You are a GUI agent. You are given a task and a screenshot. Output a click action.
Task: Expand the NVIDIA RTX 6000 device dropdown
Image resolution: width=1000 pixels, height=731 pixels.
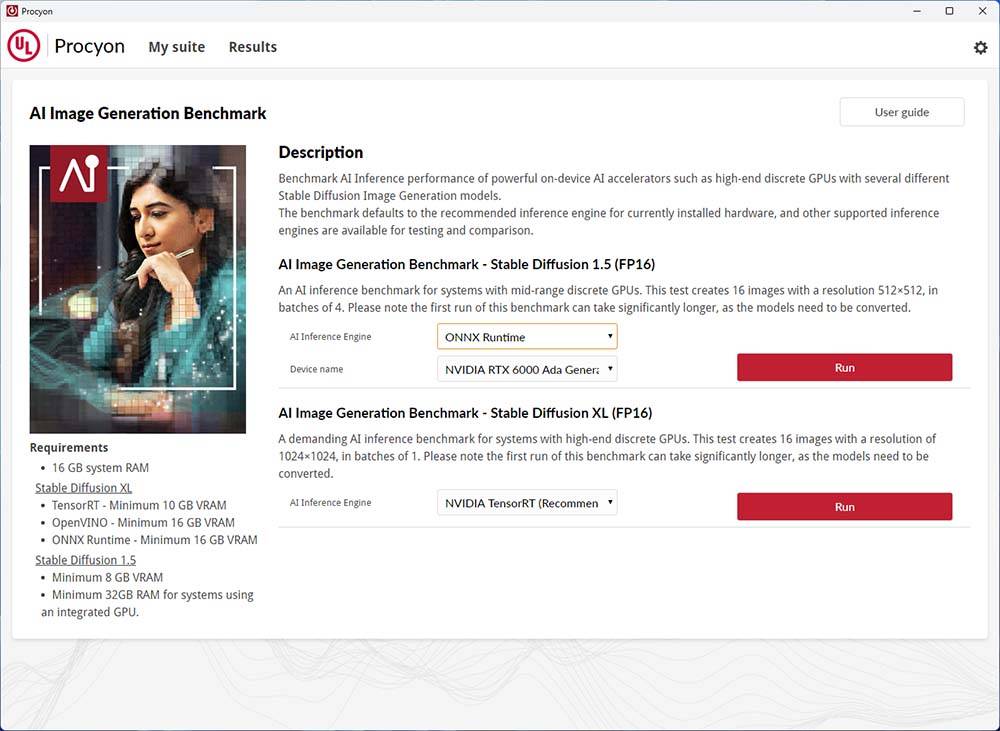pyautogui.click(x=527, y=369)
